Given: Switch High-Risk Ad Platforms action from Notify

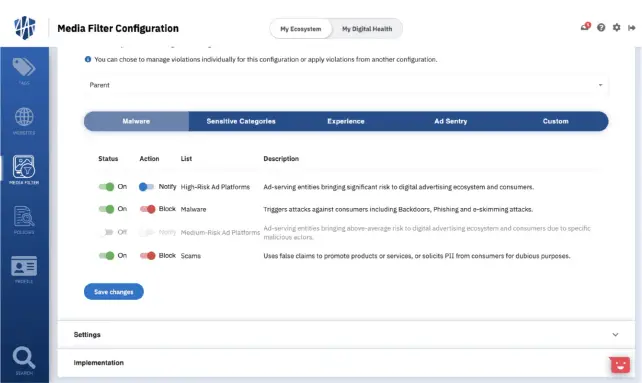Looking at the screenshot, I should pos(146,187).
